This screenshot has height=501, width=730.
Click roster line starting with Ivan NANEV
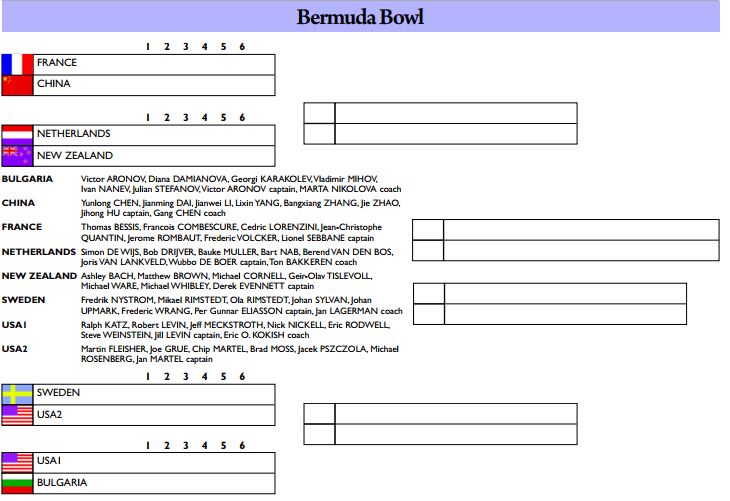(241, 189)
